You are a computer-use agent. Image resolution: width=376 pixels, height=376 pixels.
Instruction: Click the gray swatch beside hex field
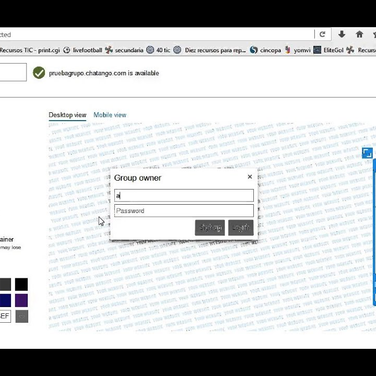tap(21, 316)
